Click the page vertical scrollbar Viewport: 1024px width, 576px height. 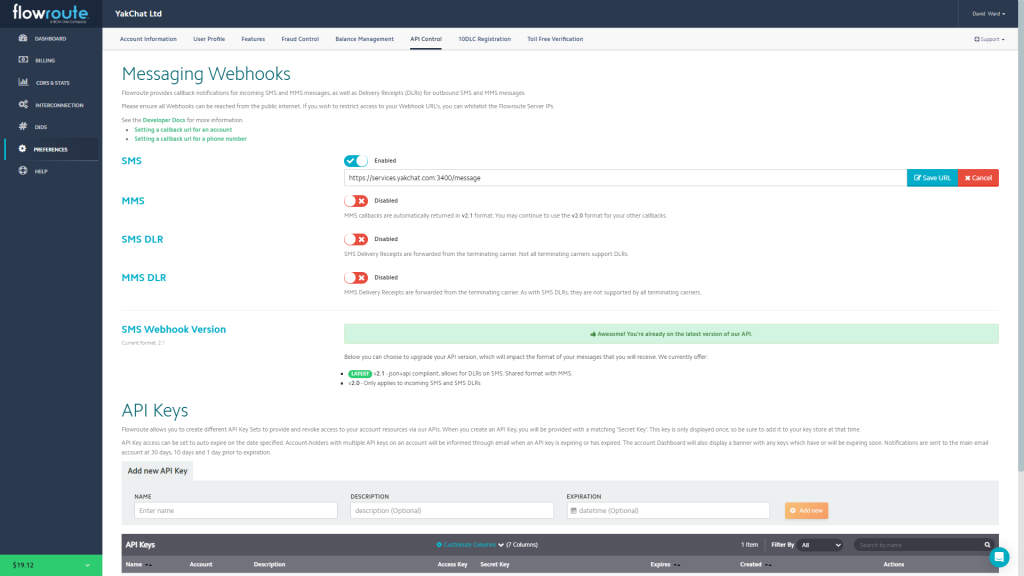pos(1020,235)
